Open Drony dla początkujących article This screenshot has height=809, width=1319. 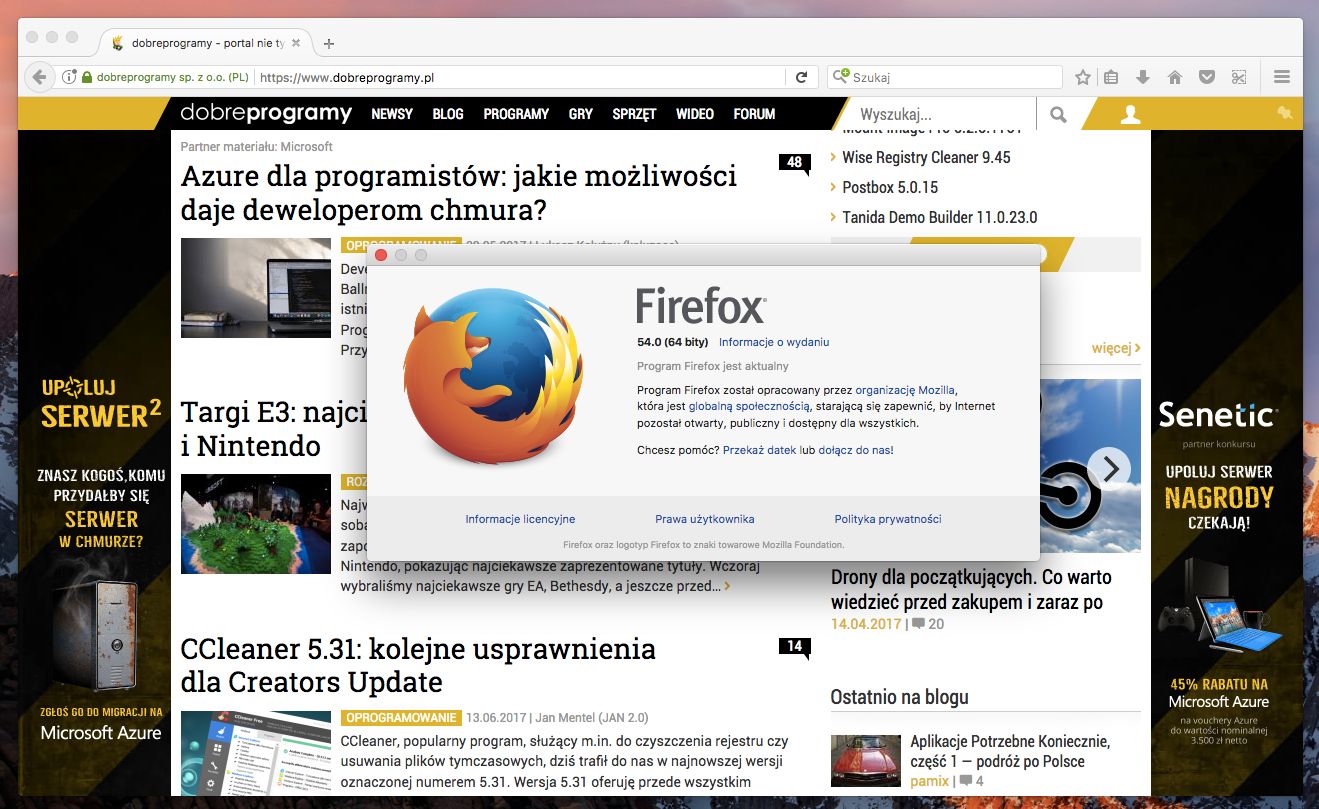tap(971, 589)
